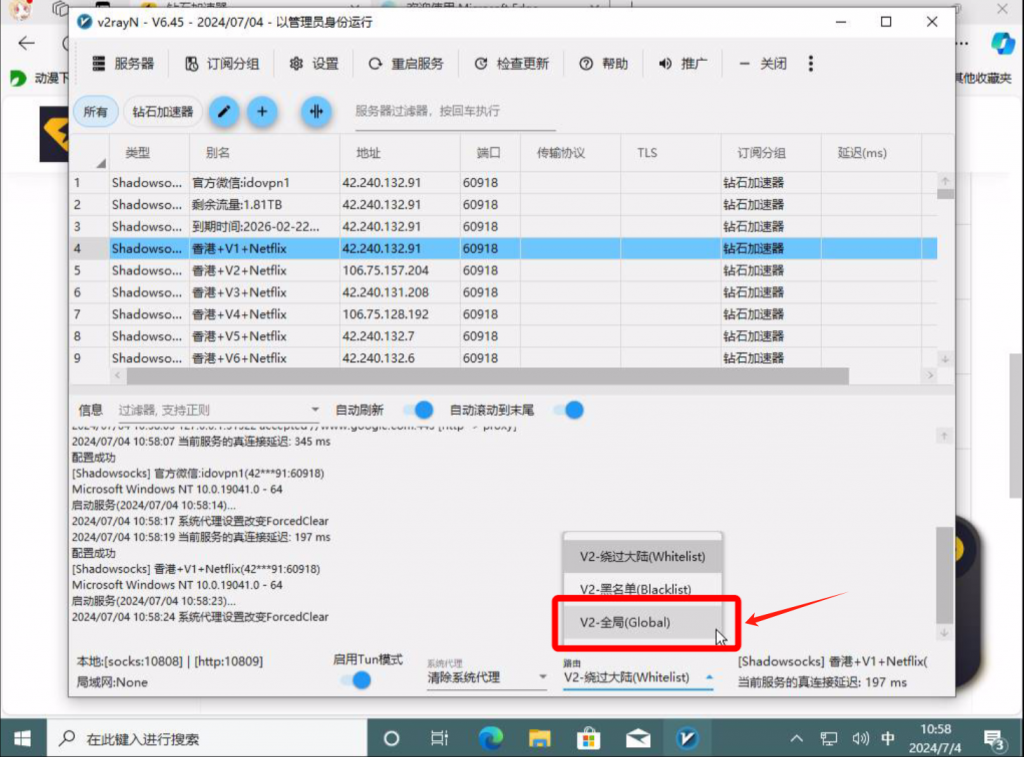Select the 钻石加速器 group tab
1024x757 pixels.
click(x=163, y=112)
